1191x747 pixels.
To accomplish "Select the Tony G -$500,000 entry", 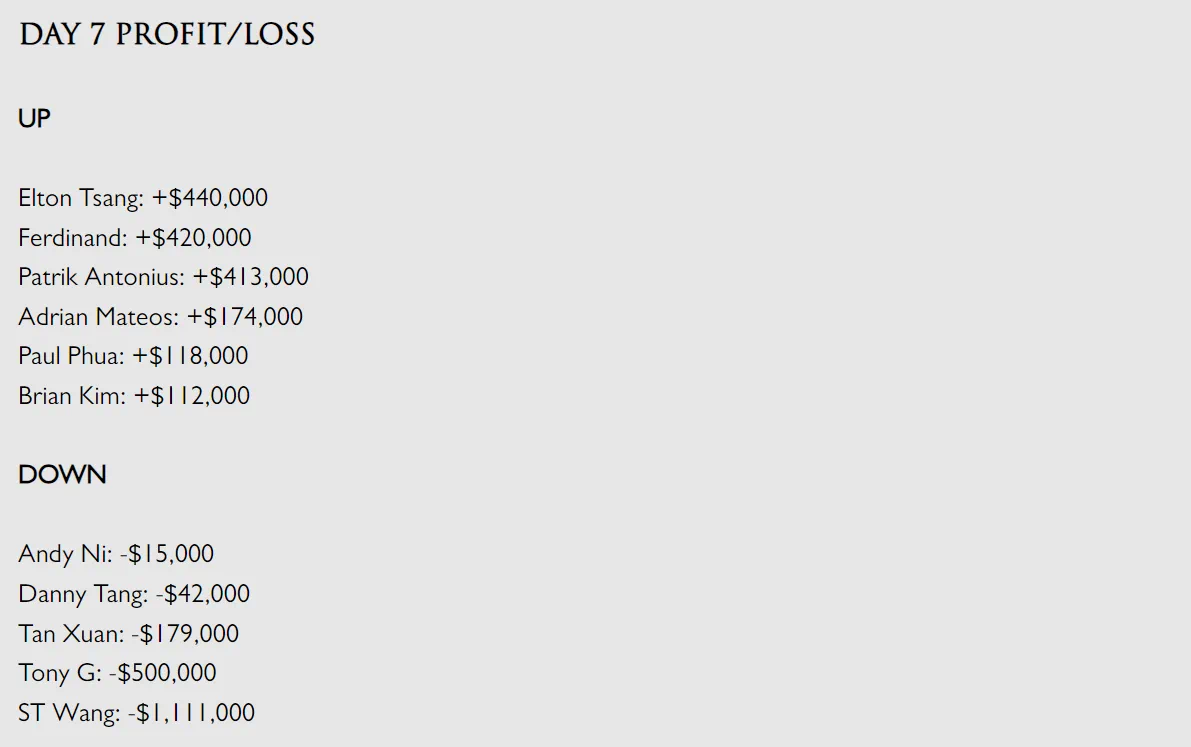I will tap(117, 673).
